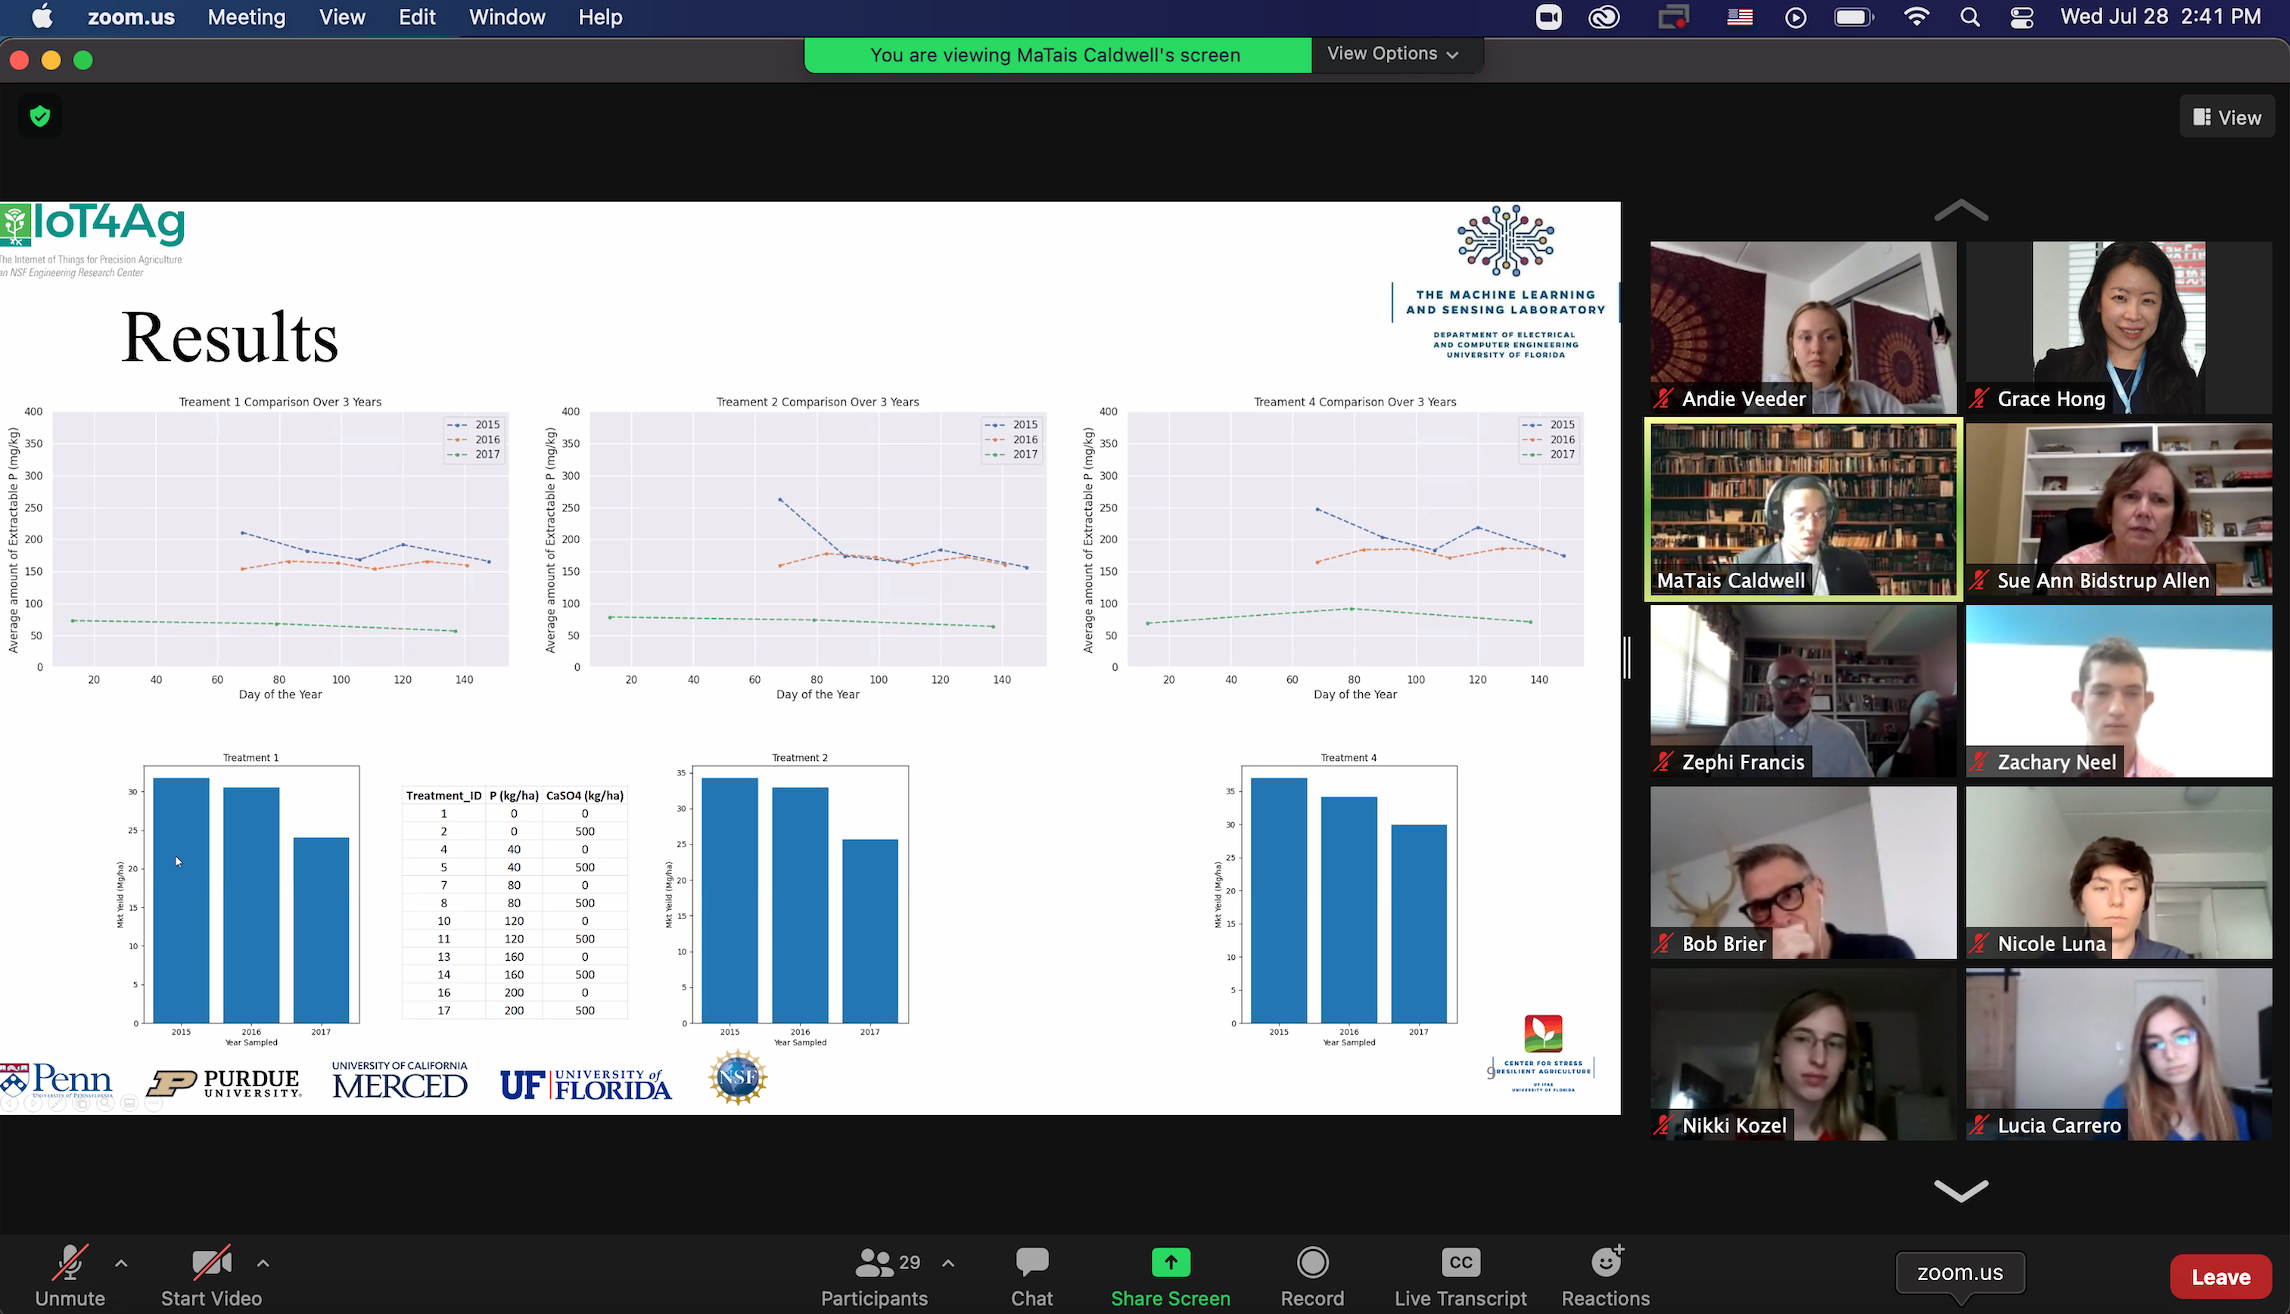Expand participants options arrow
This screenshot has width=2290, height=1314.
(x=948, y=1263)
